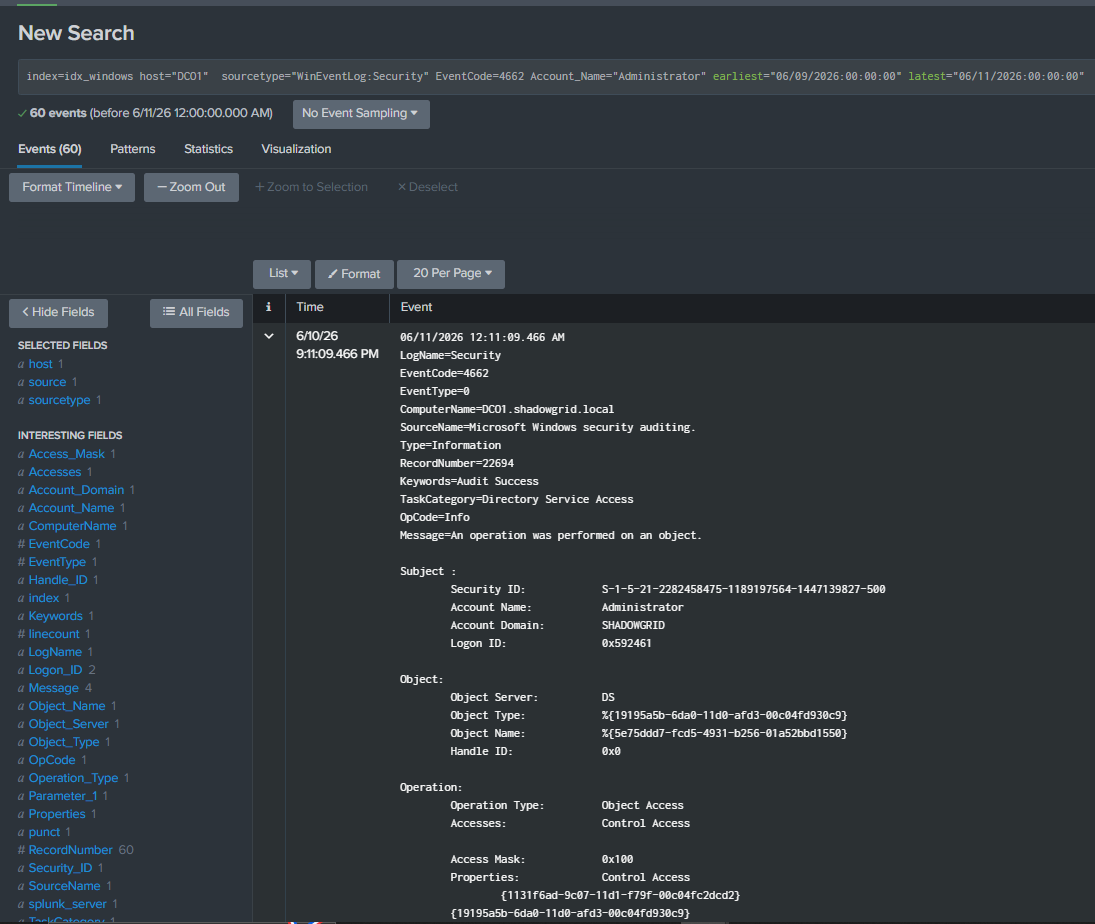The width and height of the screenshot is (1095, 924).
Task: Click the Format button with pencil icon
Action: click(x=354, y=274)
